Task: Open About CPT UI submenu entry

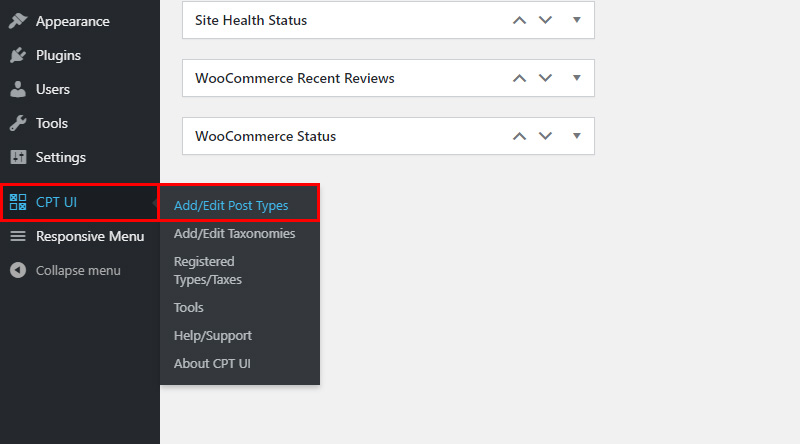Action: (212, 363)
